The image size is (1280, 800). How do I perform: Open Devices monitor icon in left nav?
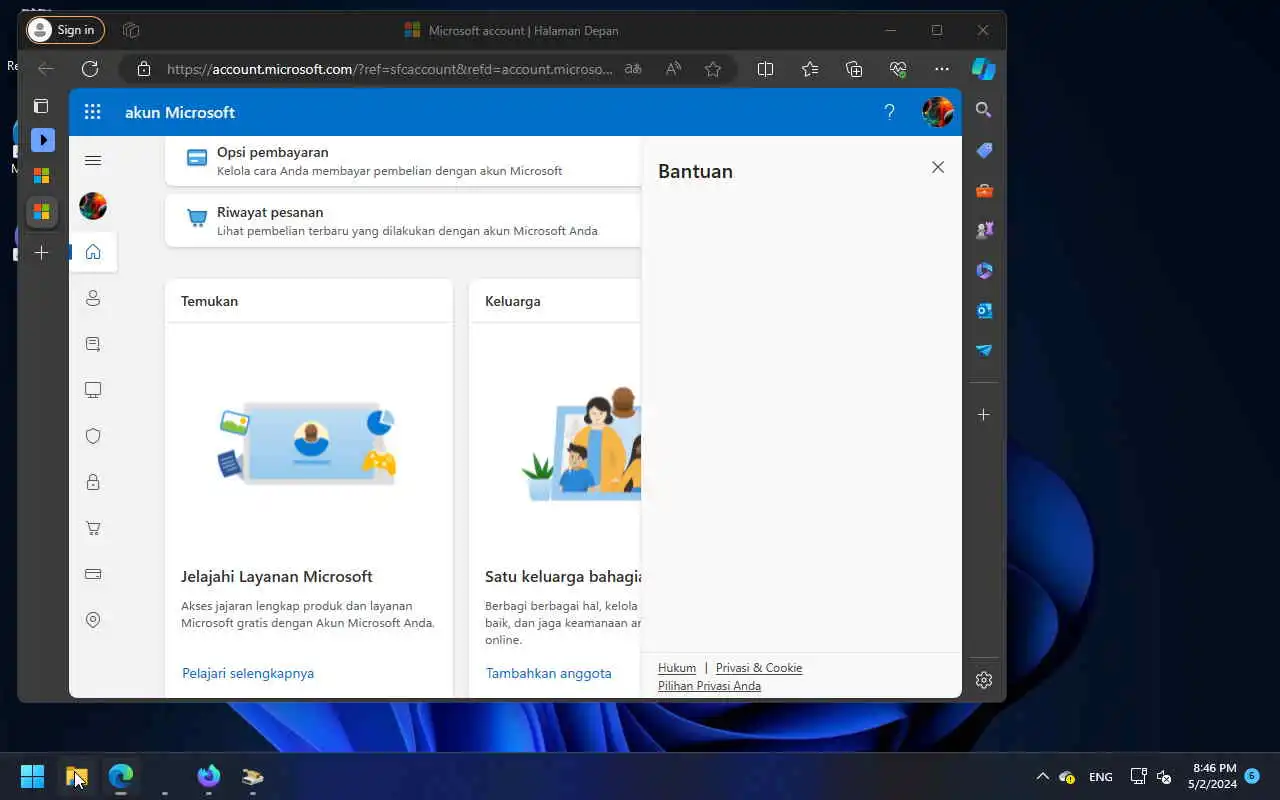click(93, 390)
